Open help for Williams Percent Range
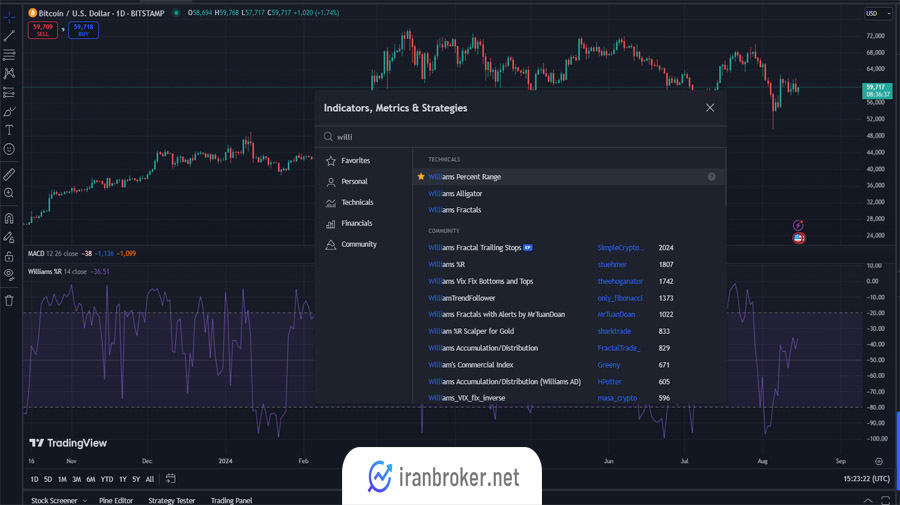Viewport: 900px width, 505px height. 712,177
